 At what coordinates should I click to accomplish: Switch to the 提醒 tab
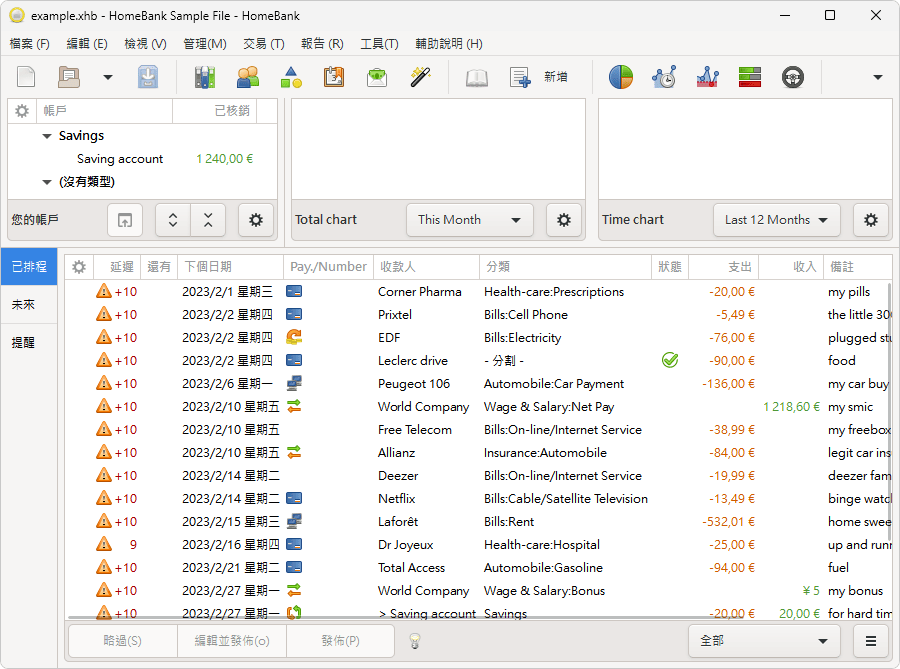[29, 343]
